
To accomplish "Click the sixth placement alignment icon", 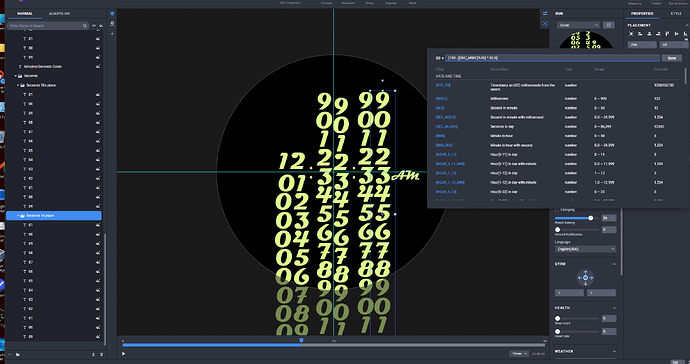I will tap(677, 34).
